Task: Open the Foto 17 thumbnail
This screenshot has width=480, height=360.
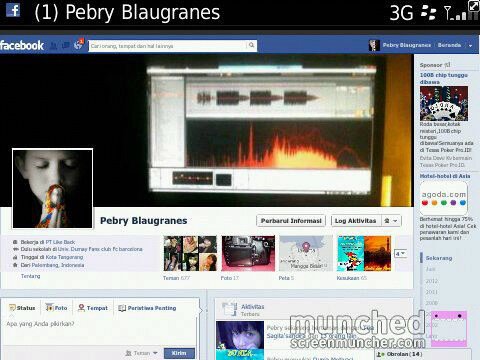Action: [x=248, y=253]
